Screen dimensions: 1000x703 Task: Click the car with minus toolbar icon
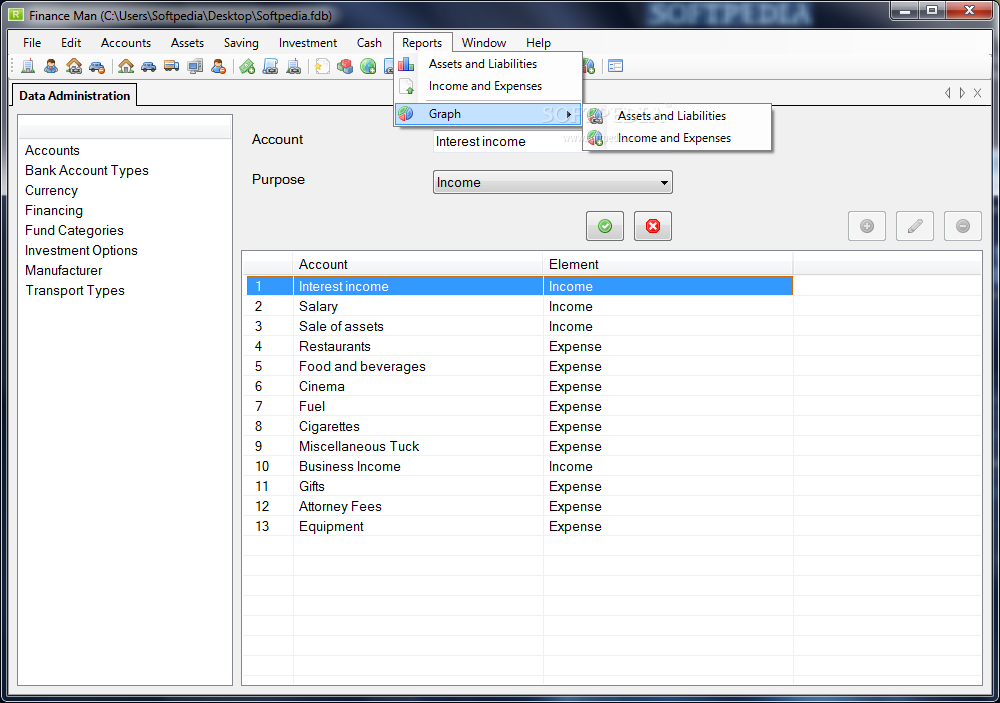97,66
